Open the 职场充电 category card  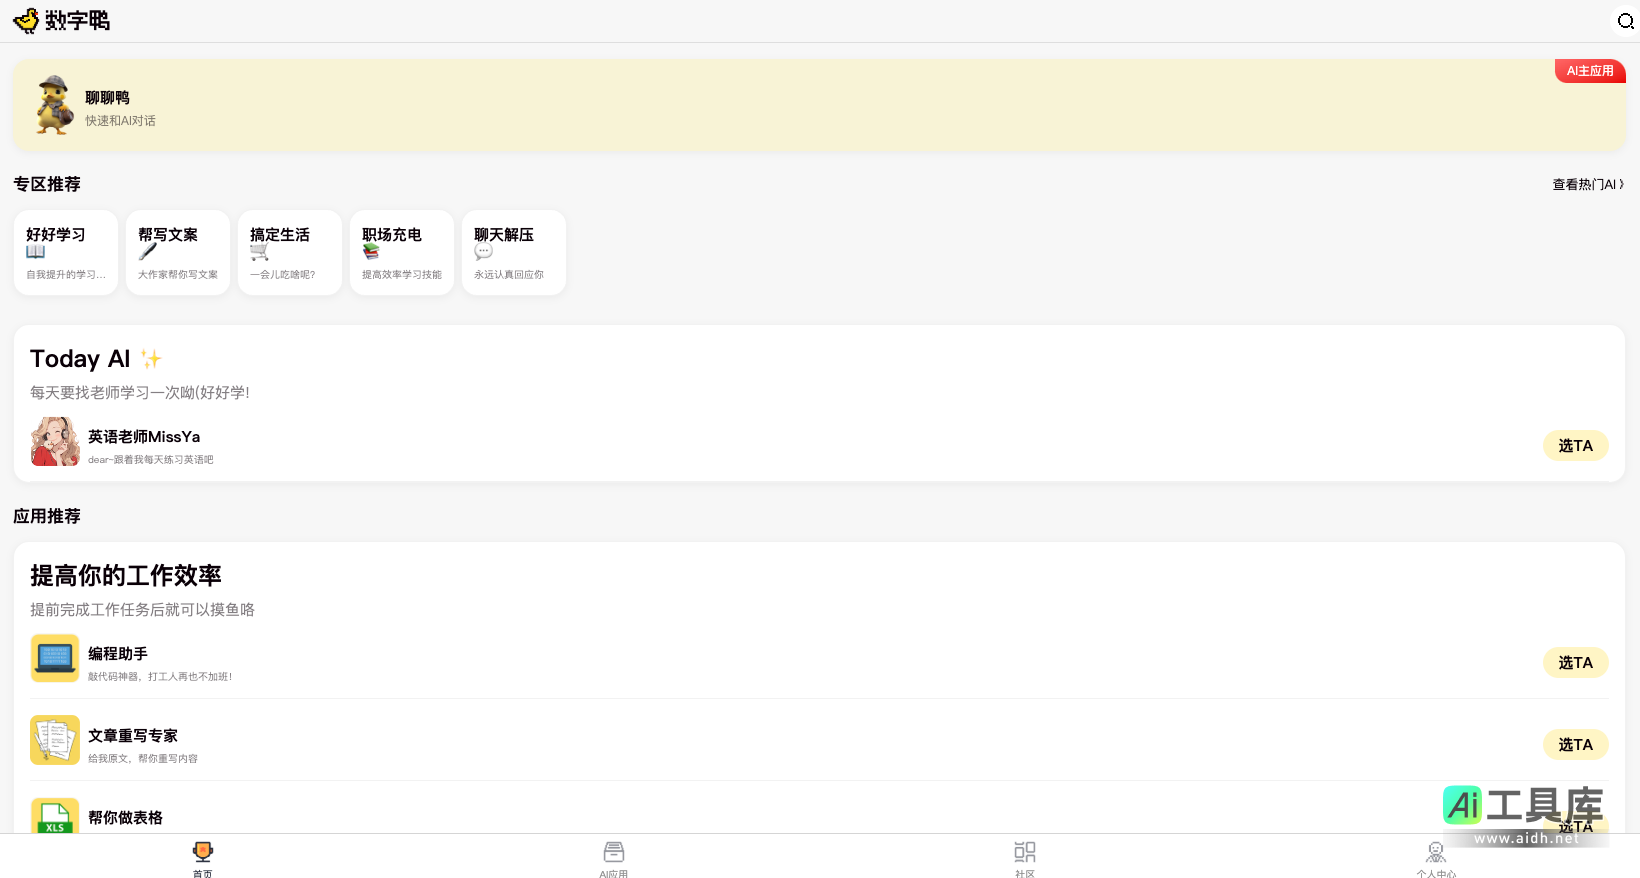(x=402, y=253)
